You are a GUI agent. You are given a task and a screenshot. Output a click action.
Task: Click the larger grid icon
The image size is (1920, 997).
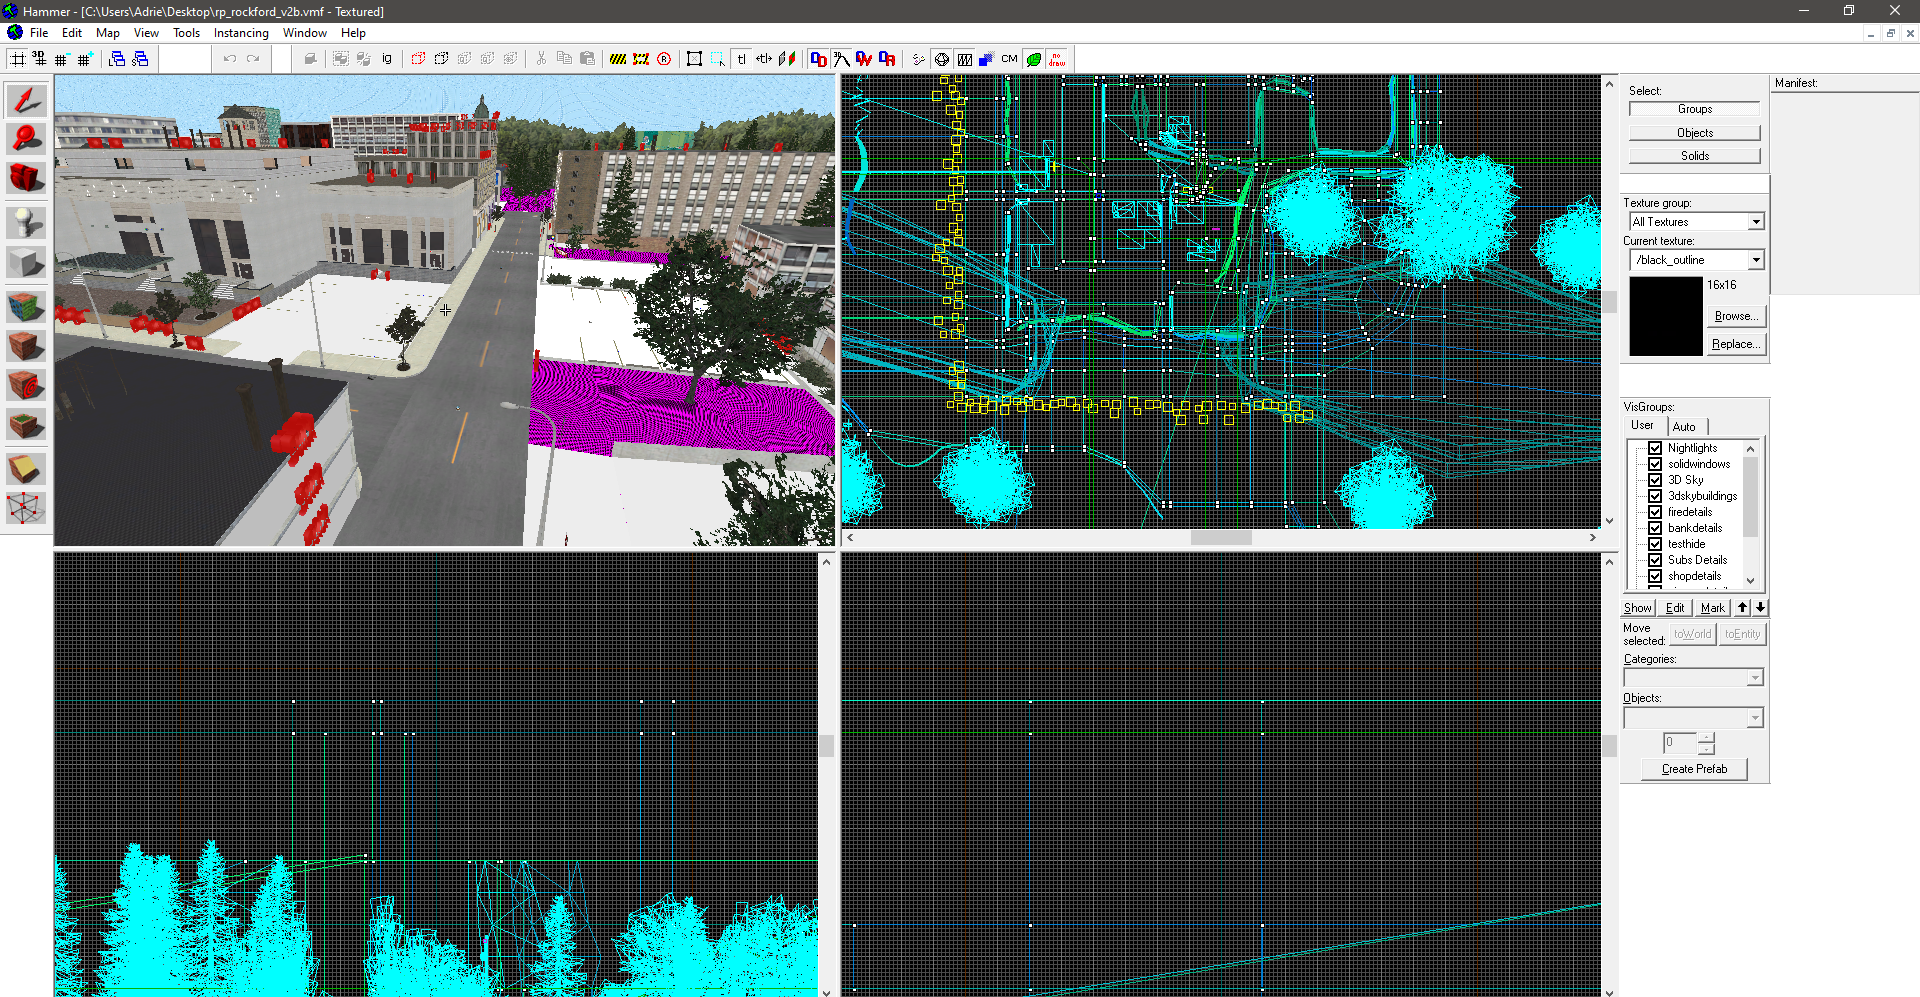(85, 59)
